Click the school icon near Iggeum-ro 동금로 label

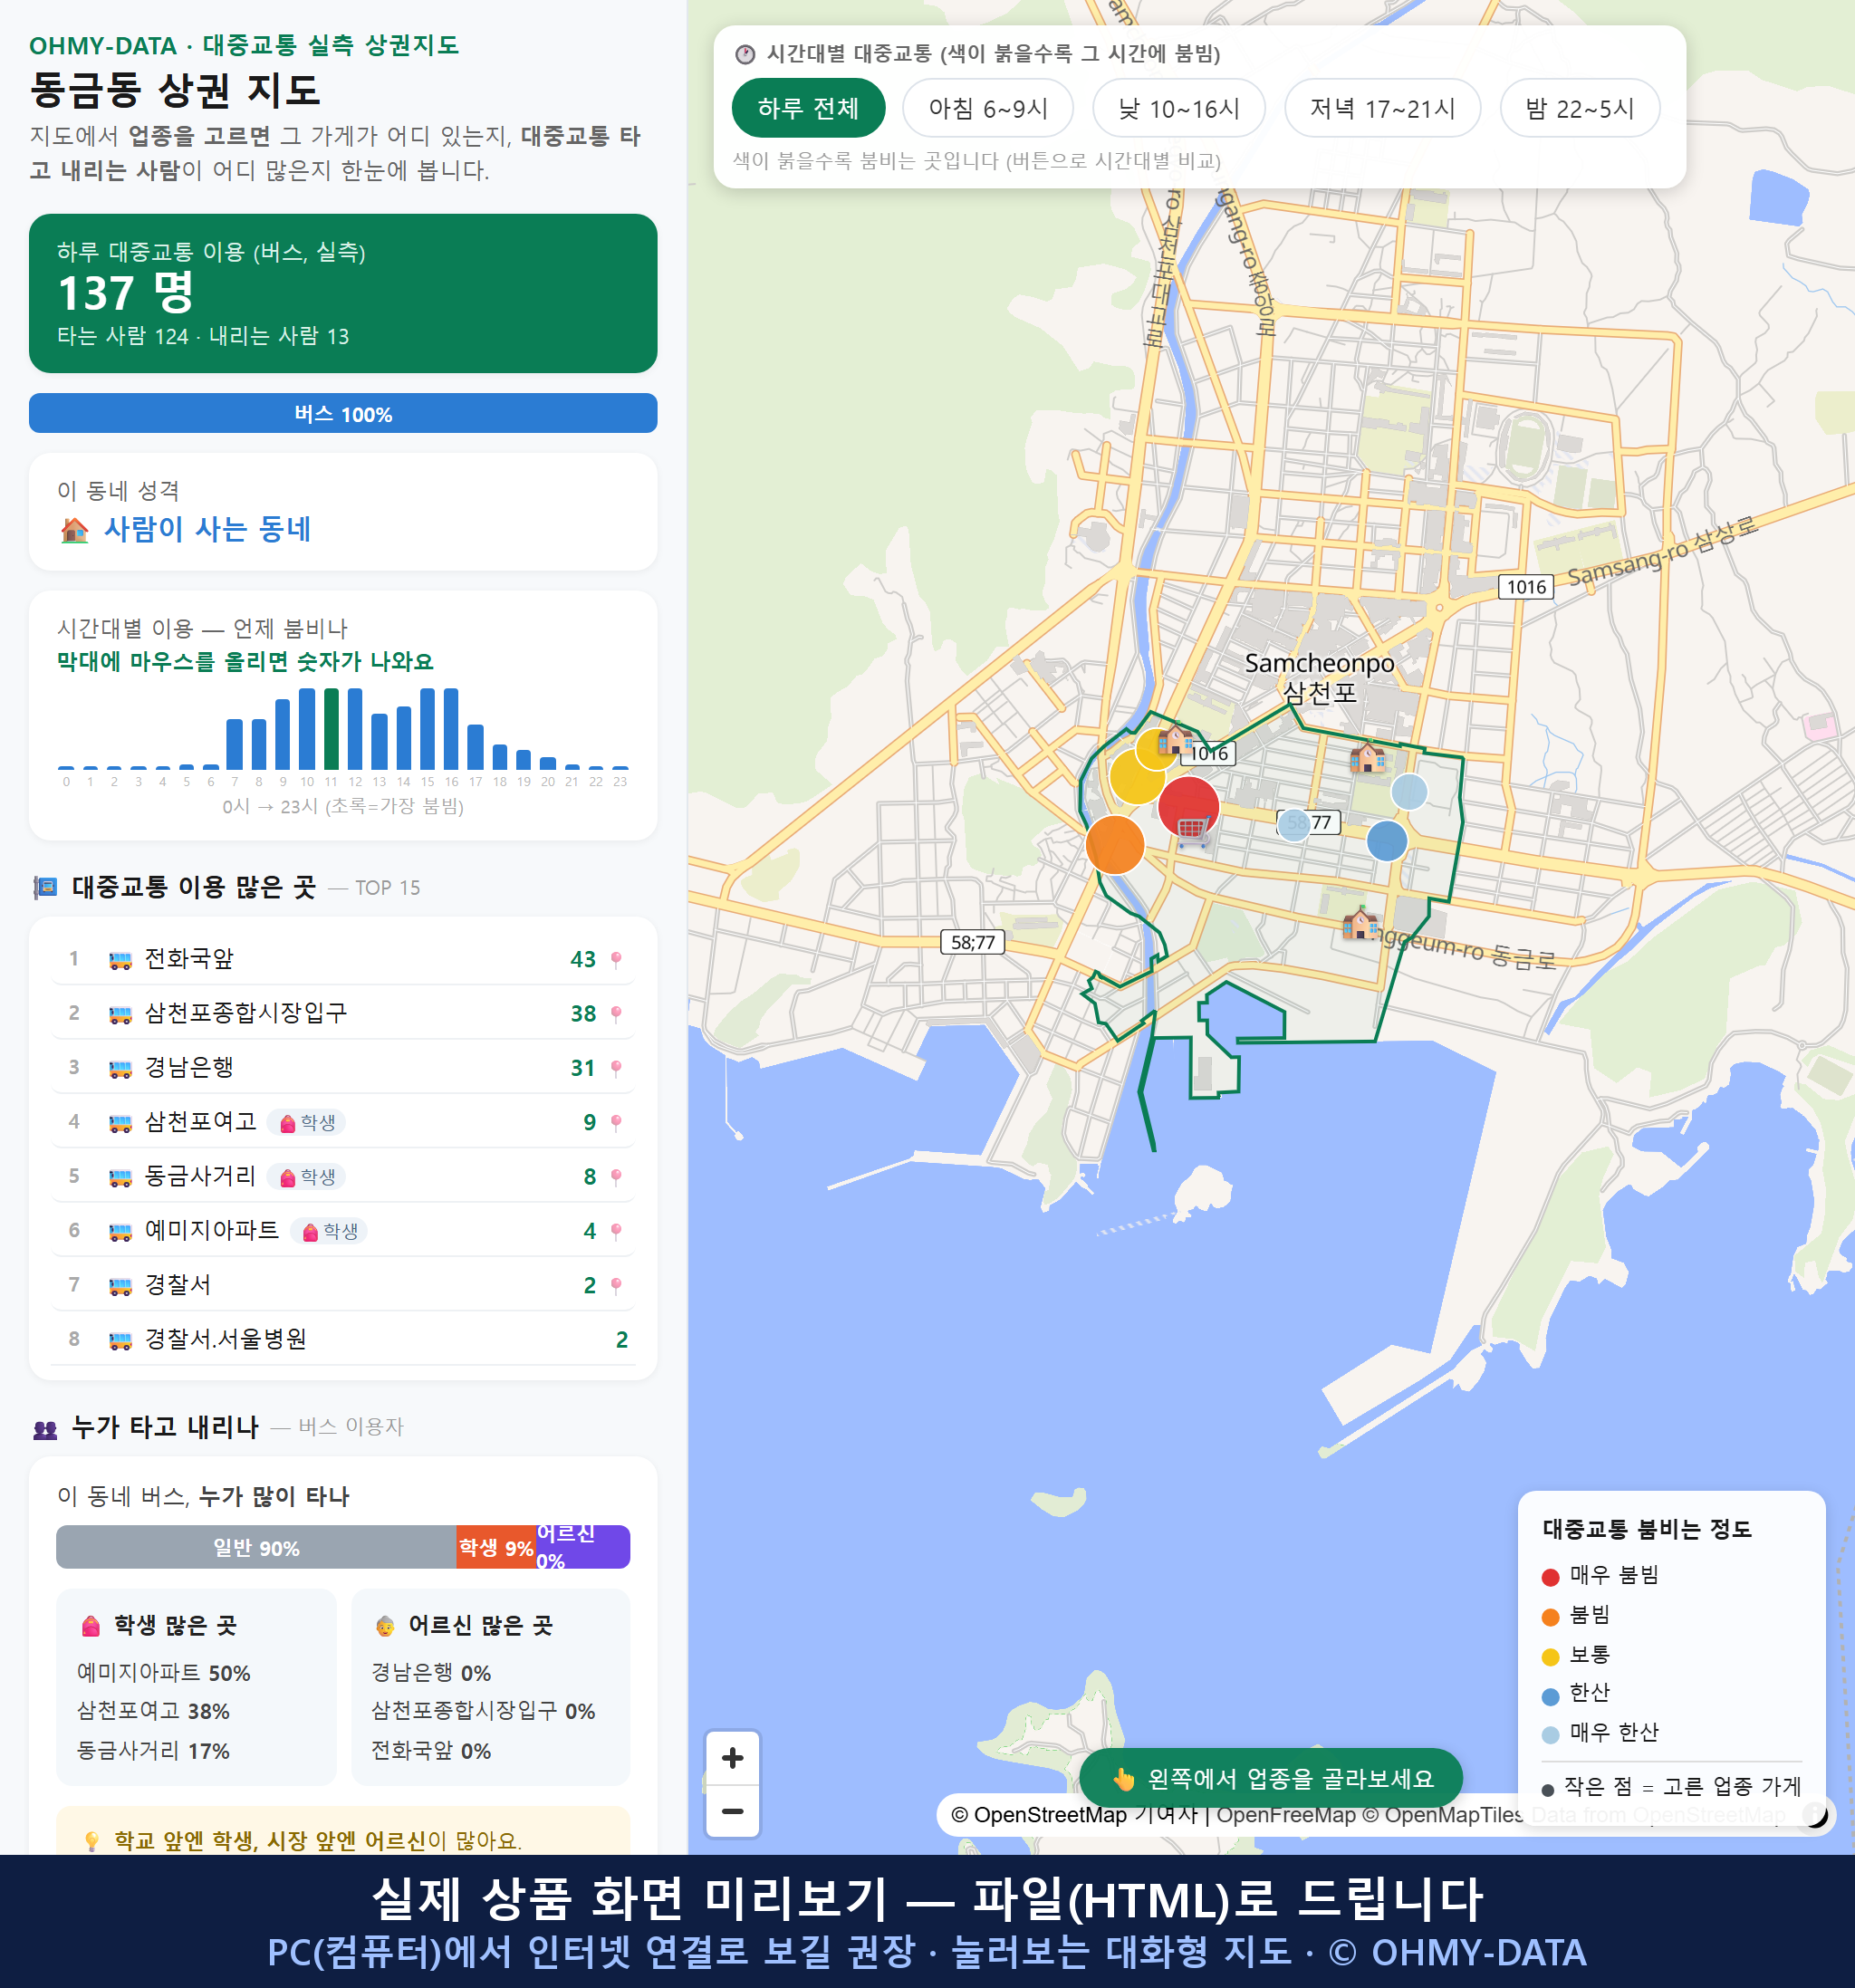pyautogui.click(x=1360, y=923)
